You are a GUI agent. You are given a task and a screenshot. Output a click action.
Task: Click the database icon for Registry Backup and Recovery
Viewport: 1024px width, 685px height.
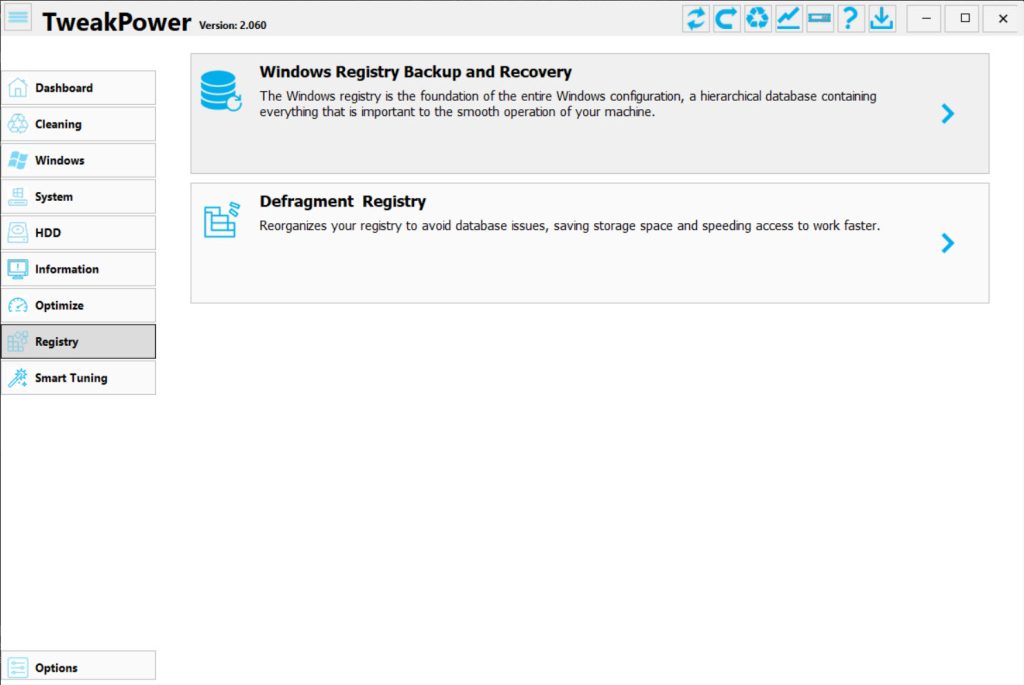tap(221, 91)
